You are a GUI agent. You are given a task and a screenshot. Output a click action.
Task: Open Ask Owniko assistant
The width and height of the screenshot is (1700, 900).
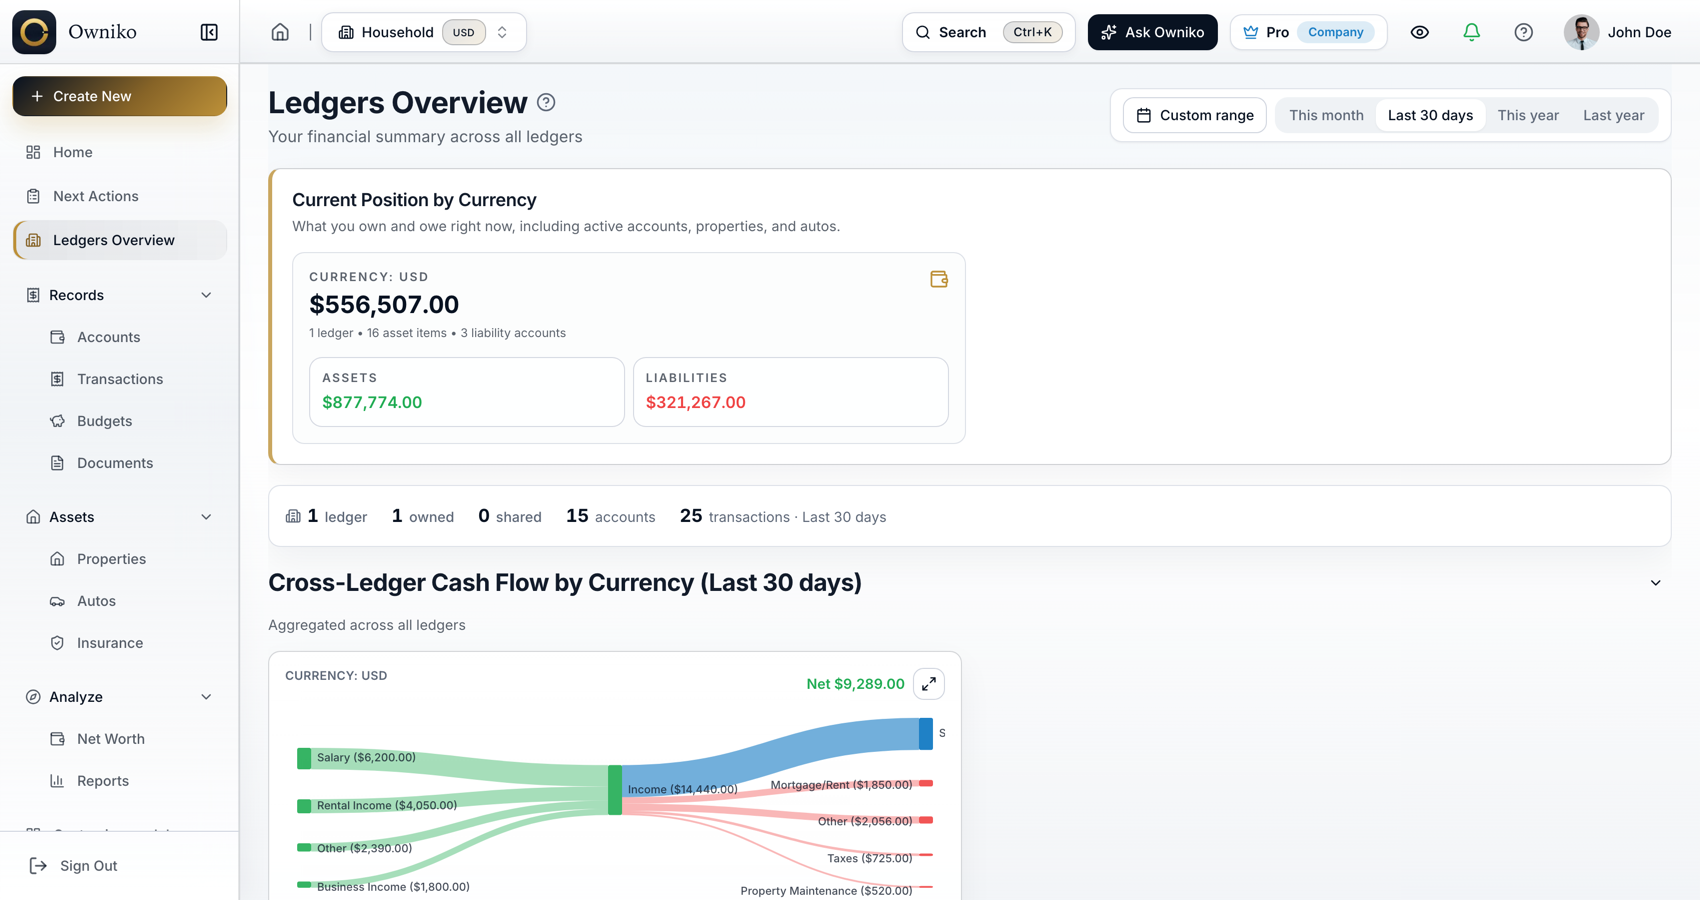coord(1152,32)
